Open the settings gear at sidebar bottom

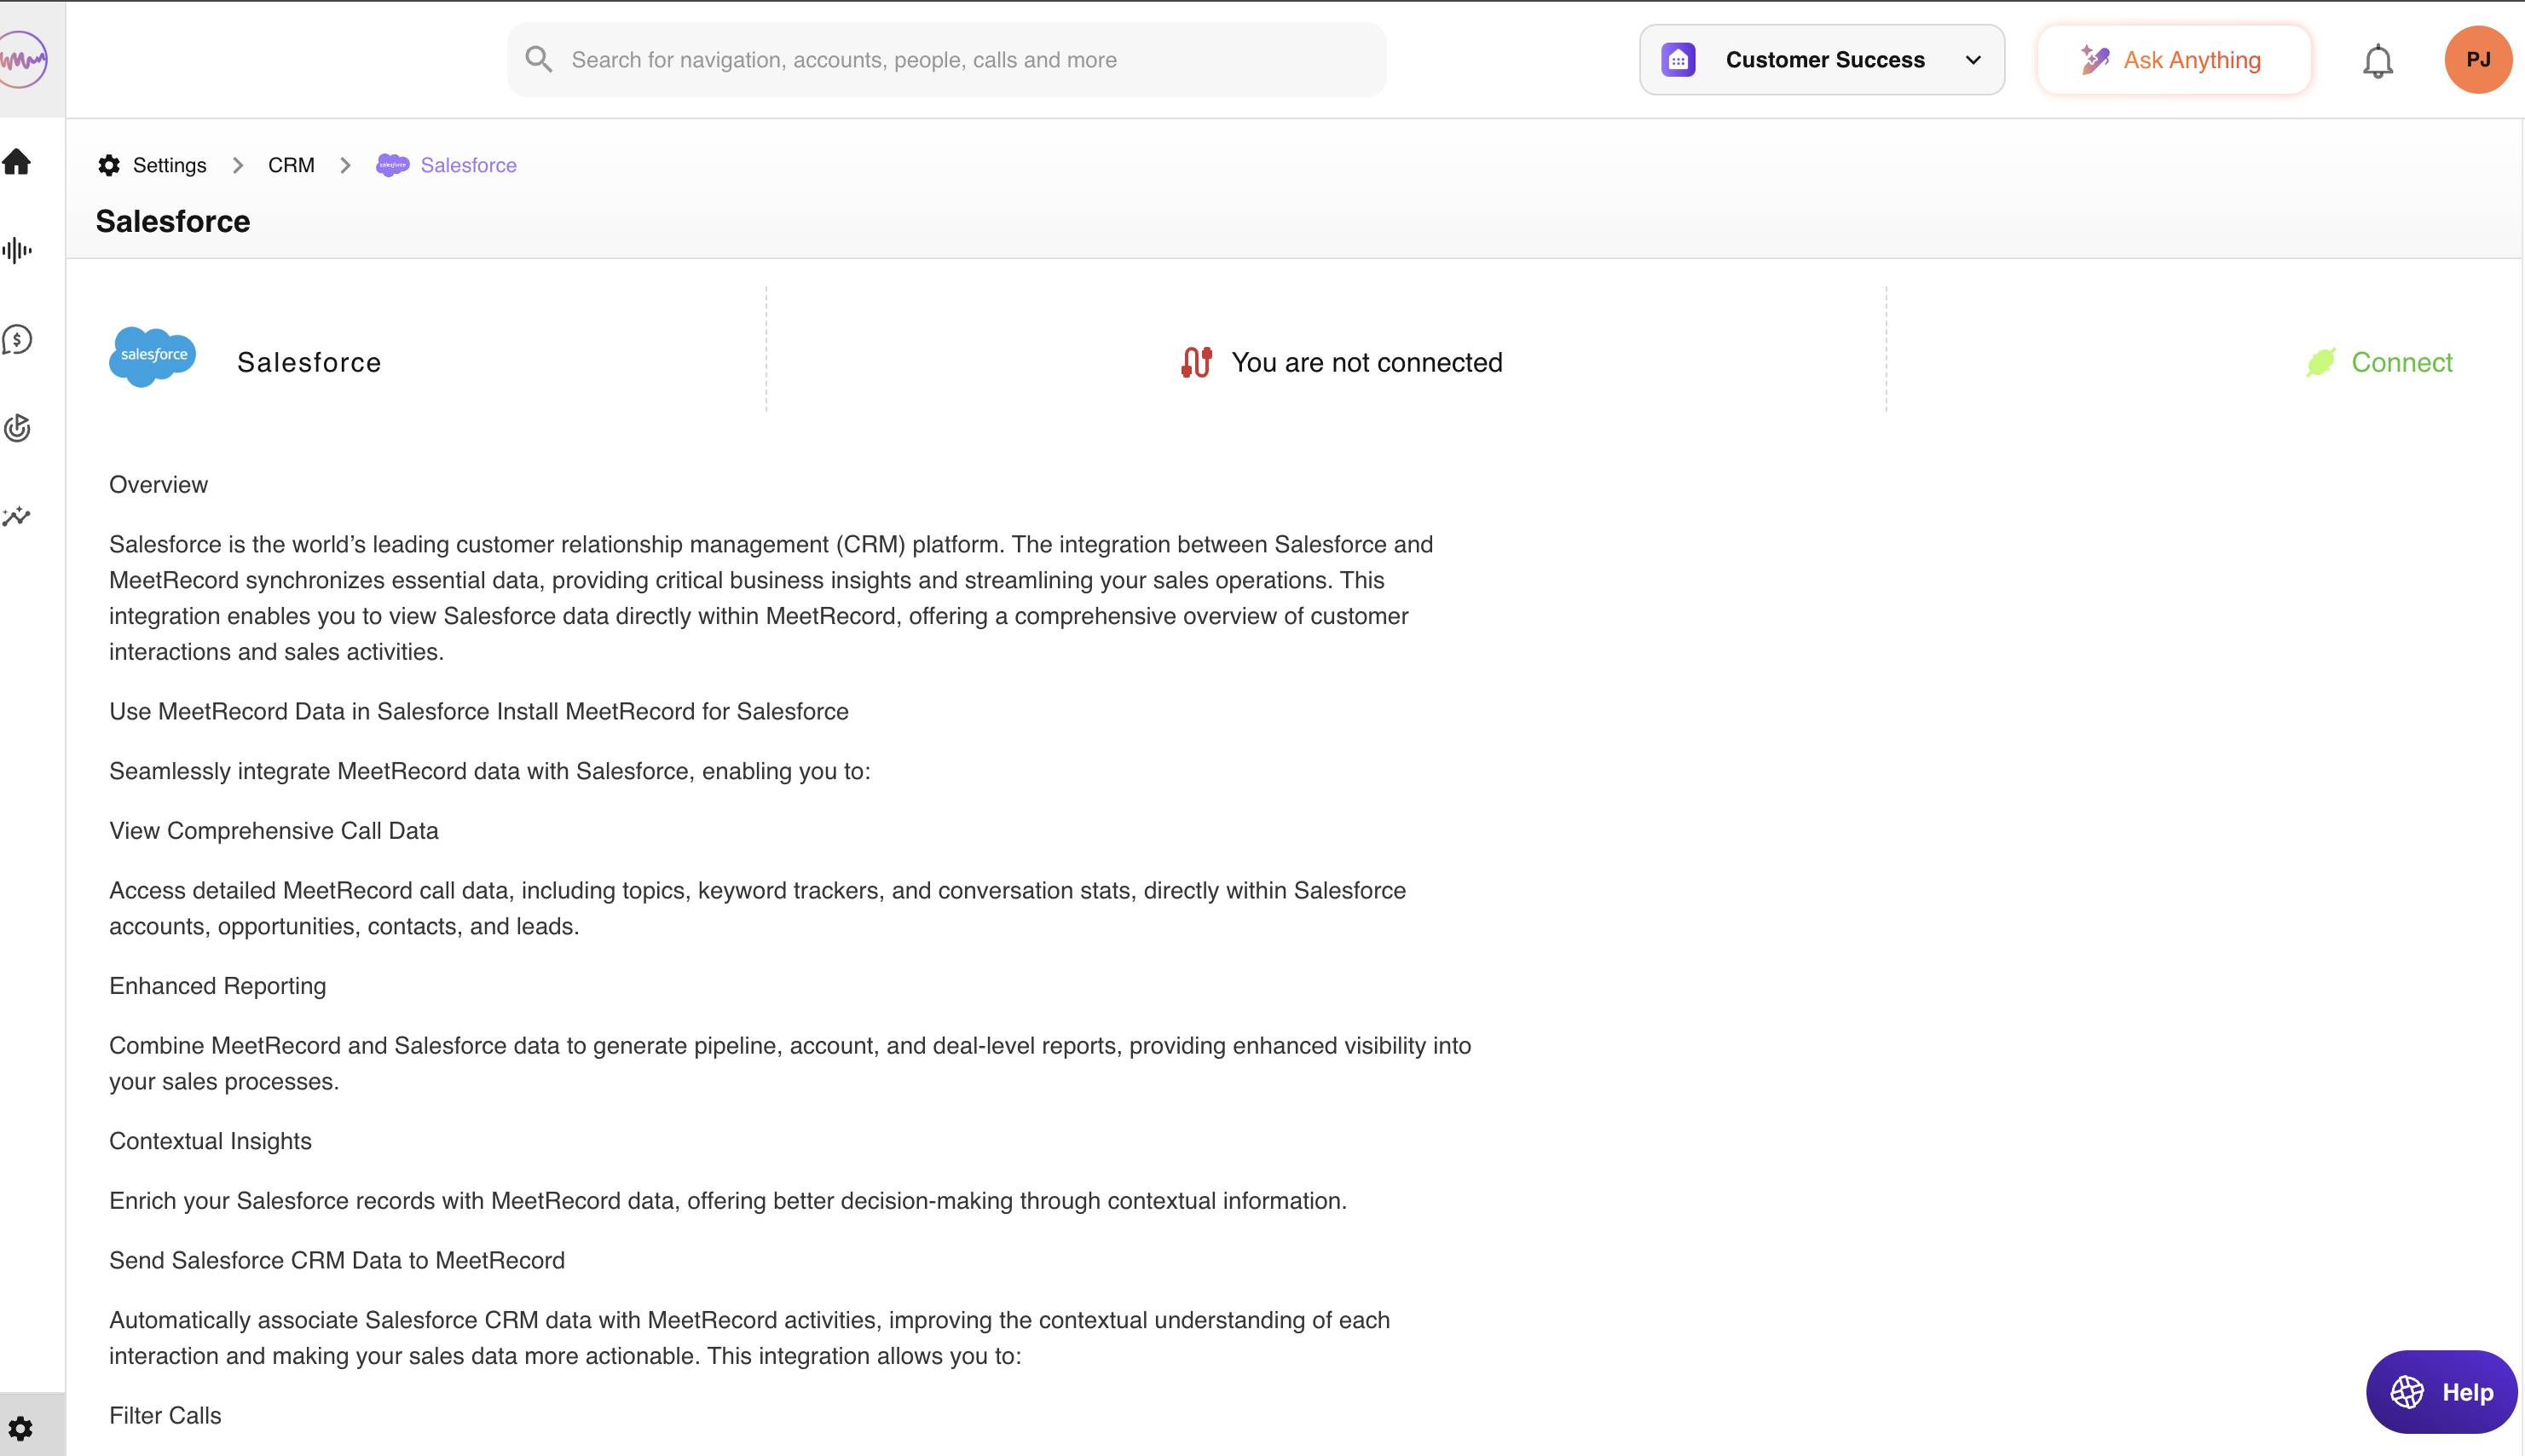(x=20, y=1428)
